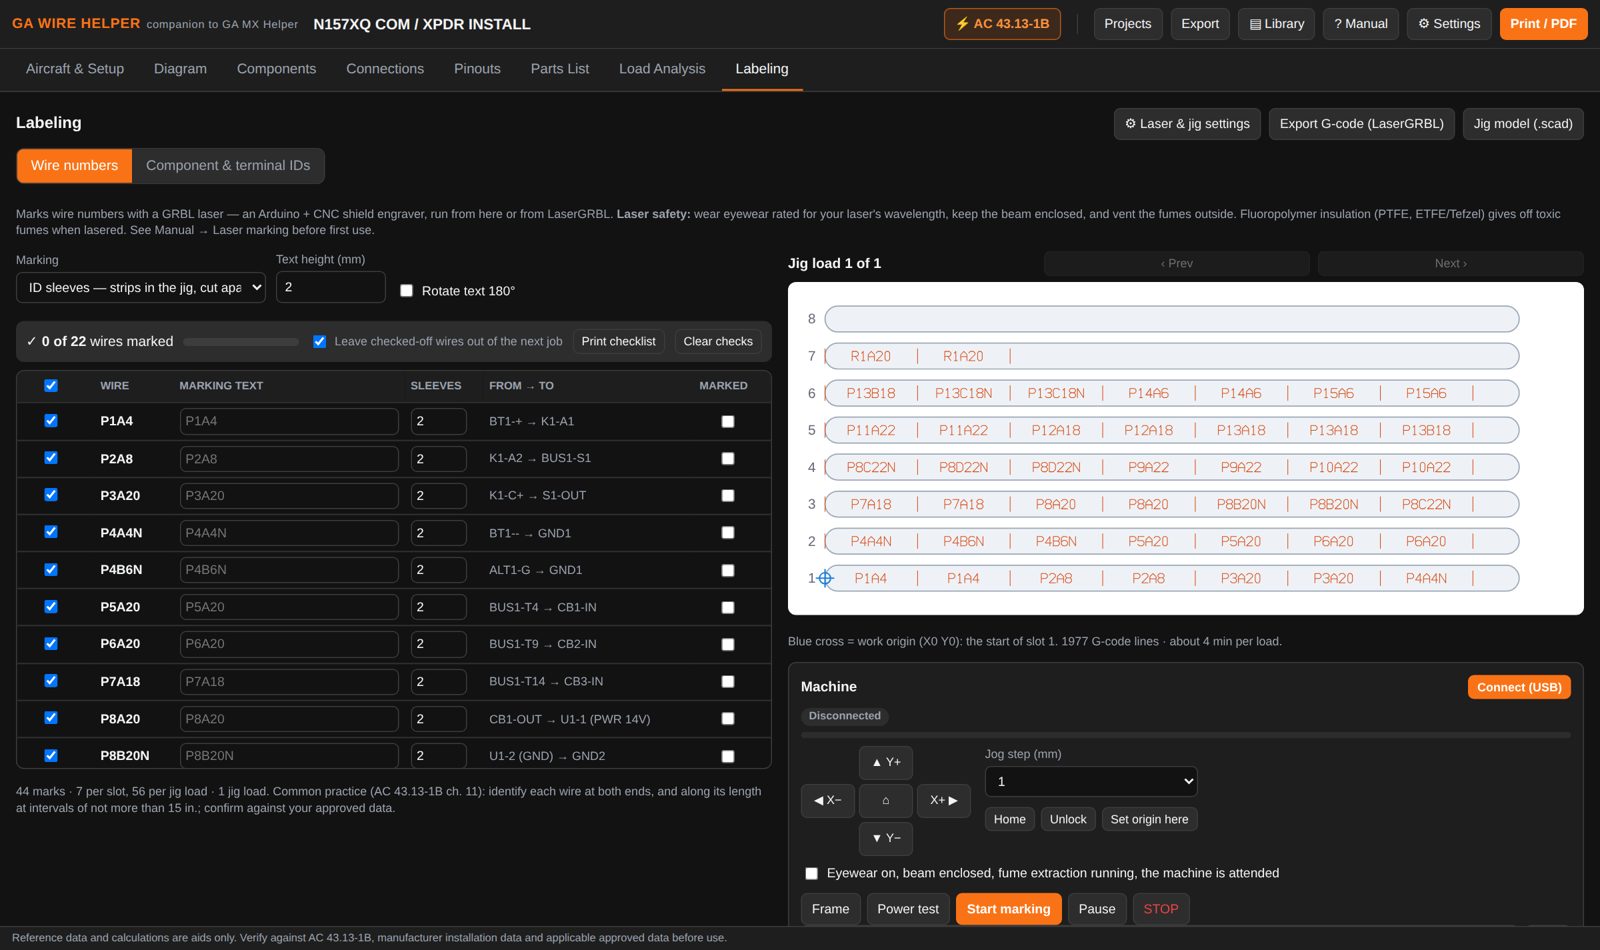Screen dimensions: 1600x950
Task: Click the wires marked progress bar
Action: click(x=241, y=342)
